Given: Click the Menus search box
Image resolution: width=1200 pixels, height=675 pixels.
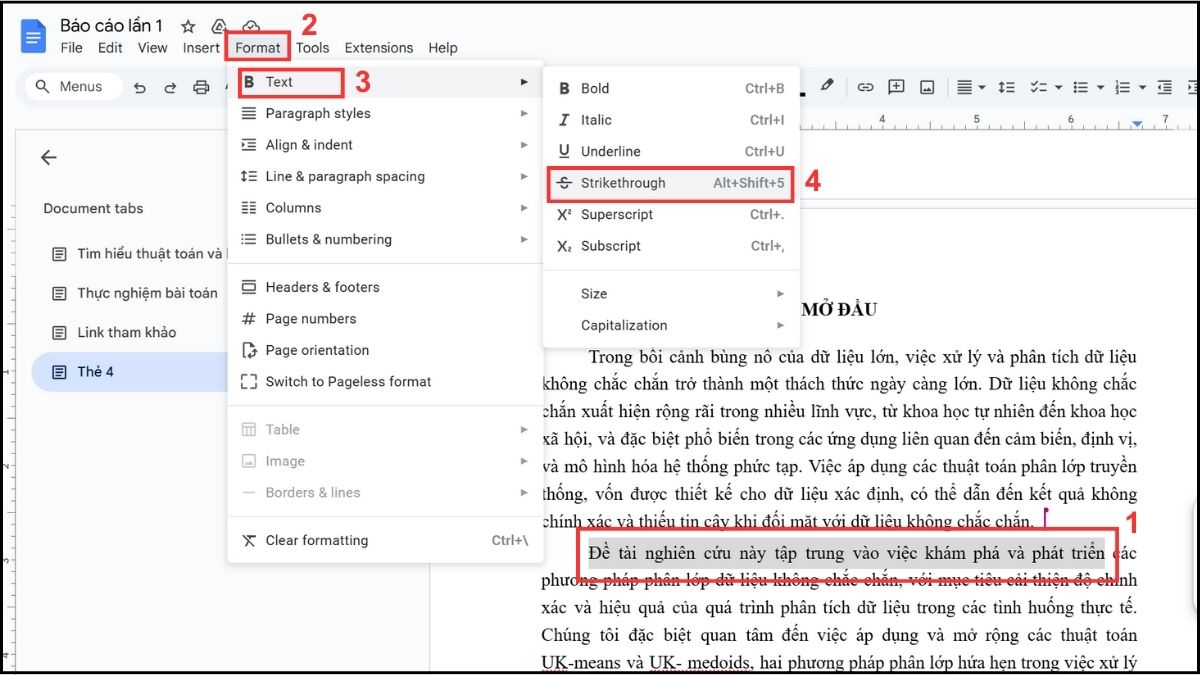Looking at the screenshot, I should pos(73,87).
